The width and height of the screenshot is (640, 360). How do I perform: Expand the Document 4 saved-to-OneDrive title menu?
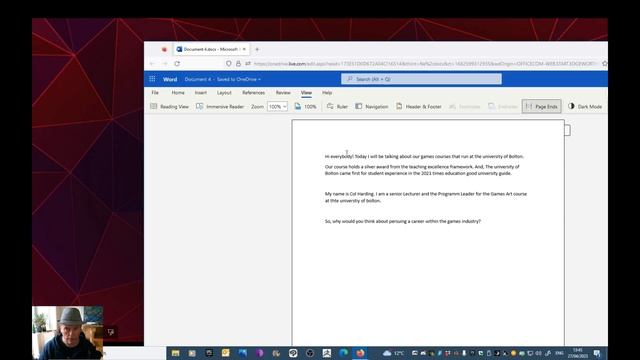222,79
